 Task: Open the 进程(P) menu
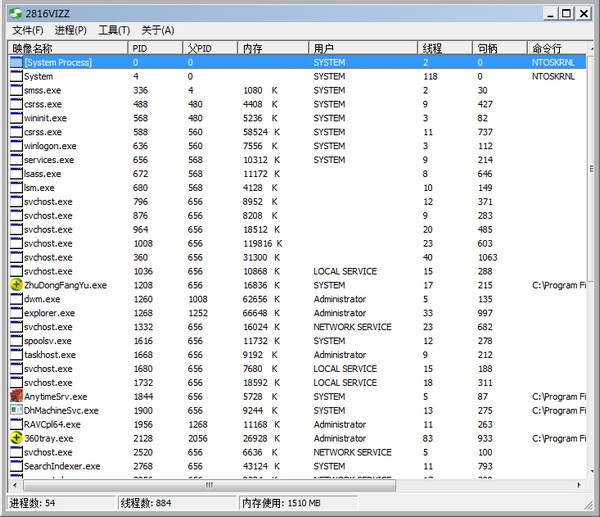(x=70, y=31)
